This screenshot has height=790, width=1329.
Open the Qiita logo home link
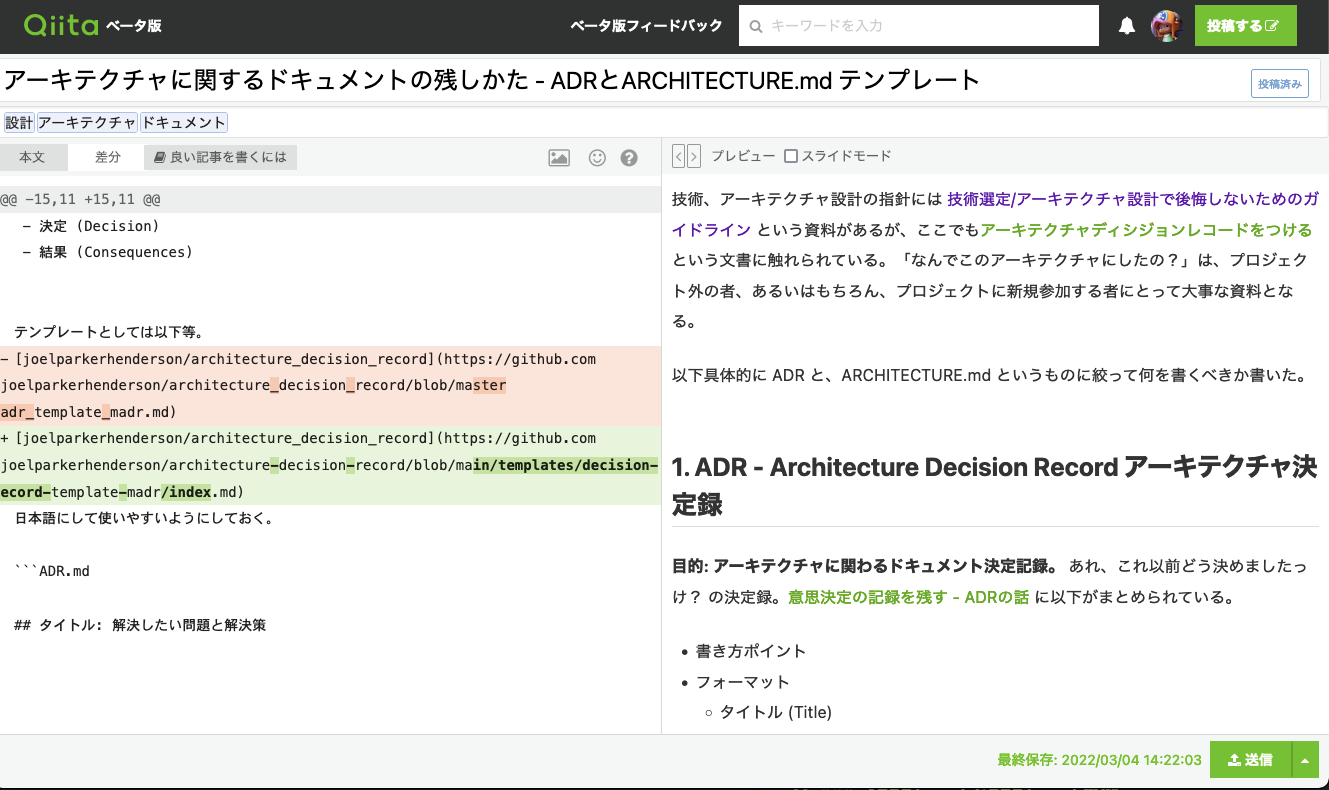coord(60,25)
